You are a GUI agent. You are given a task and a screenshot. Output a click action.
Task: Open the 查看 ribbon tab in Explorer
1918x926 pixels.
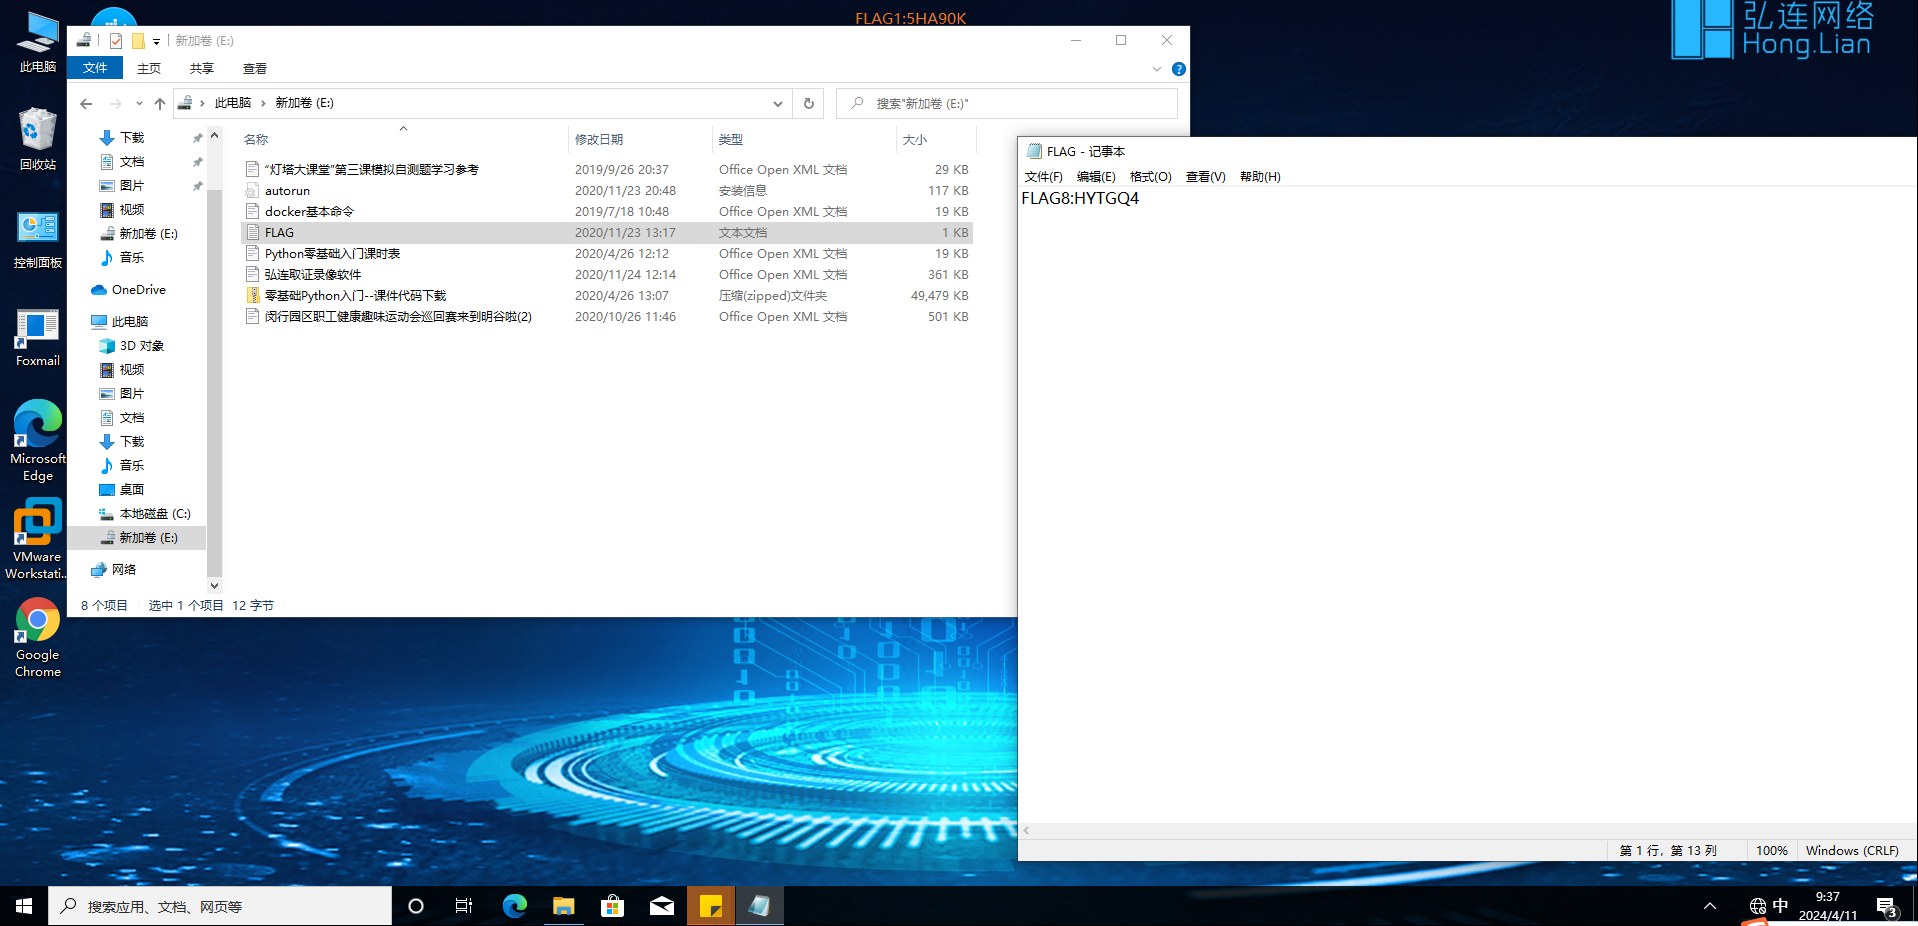(254, 69)
